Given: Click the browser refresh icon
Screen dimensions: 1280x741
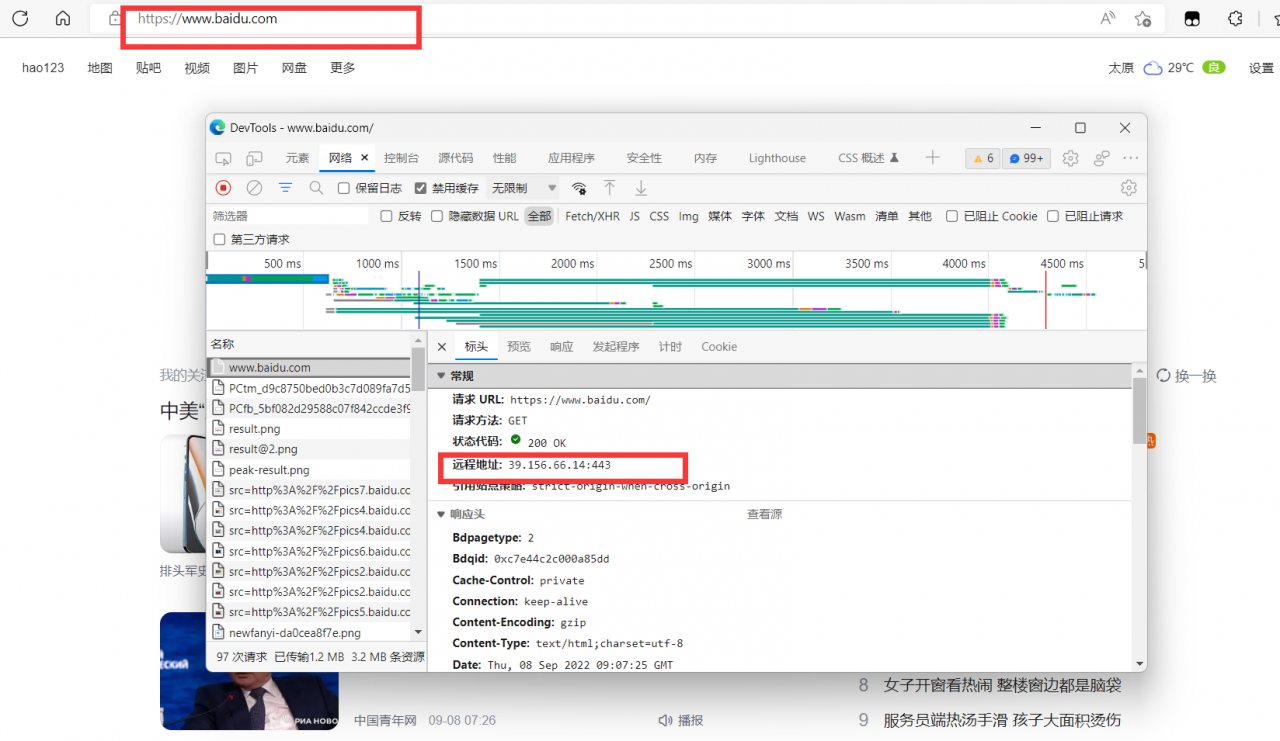Looking at the screenshot, I should pos(20,18).
